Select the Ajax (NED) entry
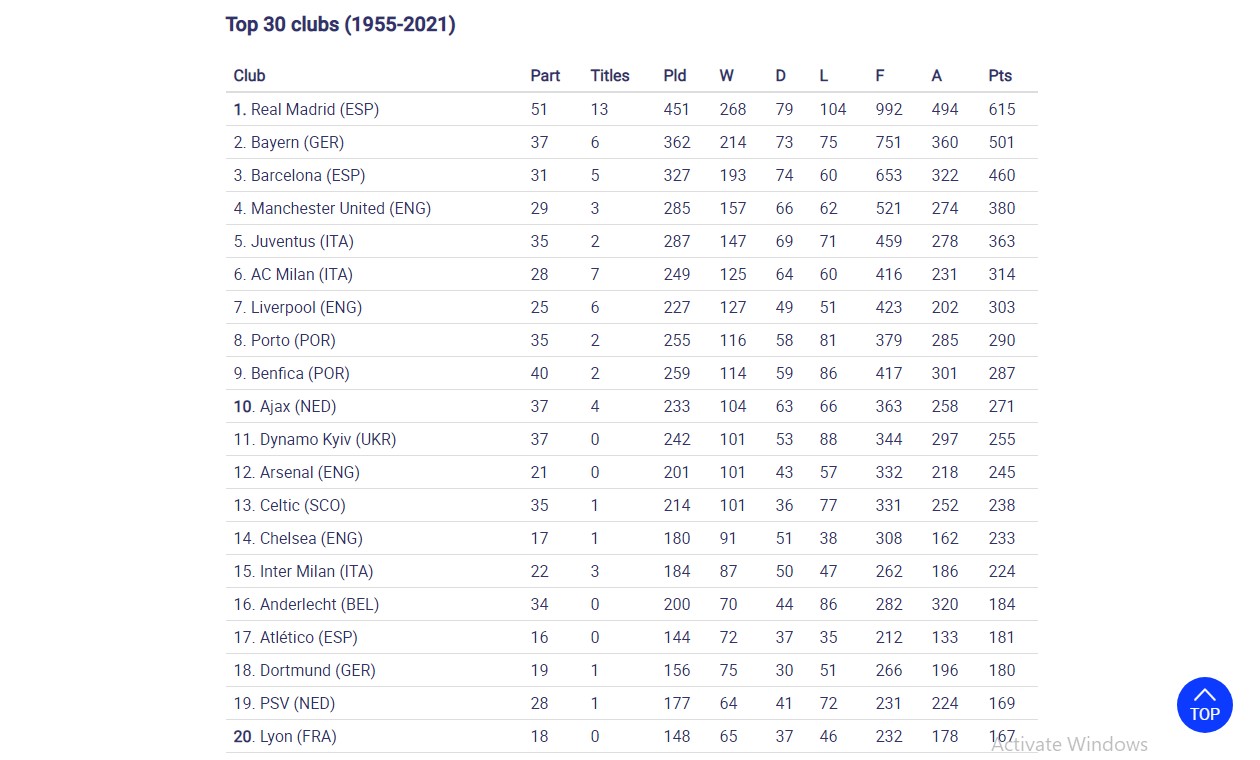This screenshot has width=1260, height=760. coord(297,406)
